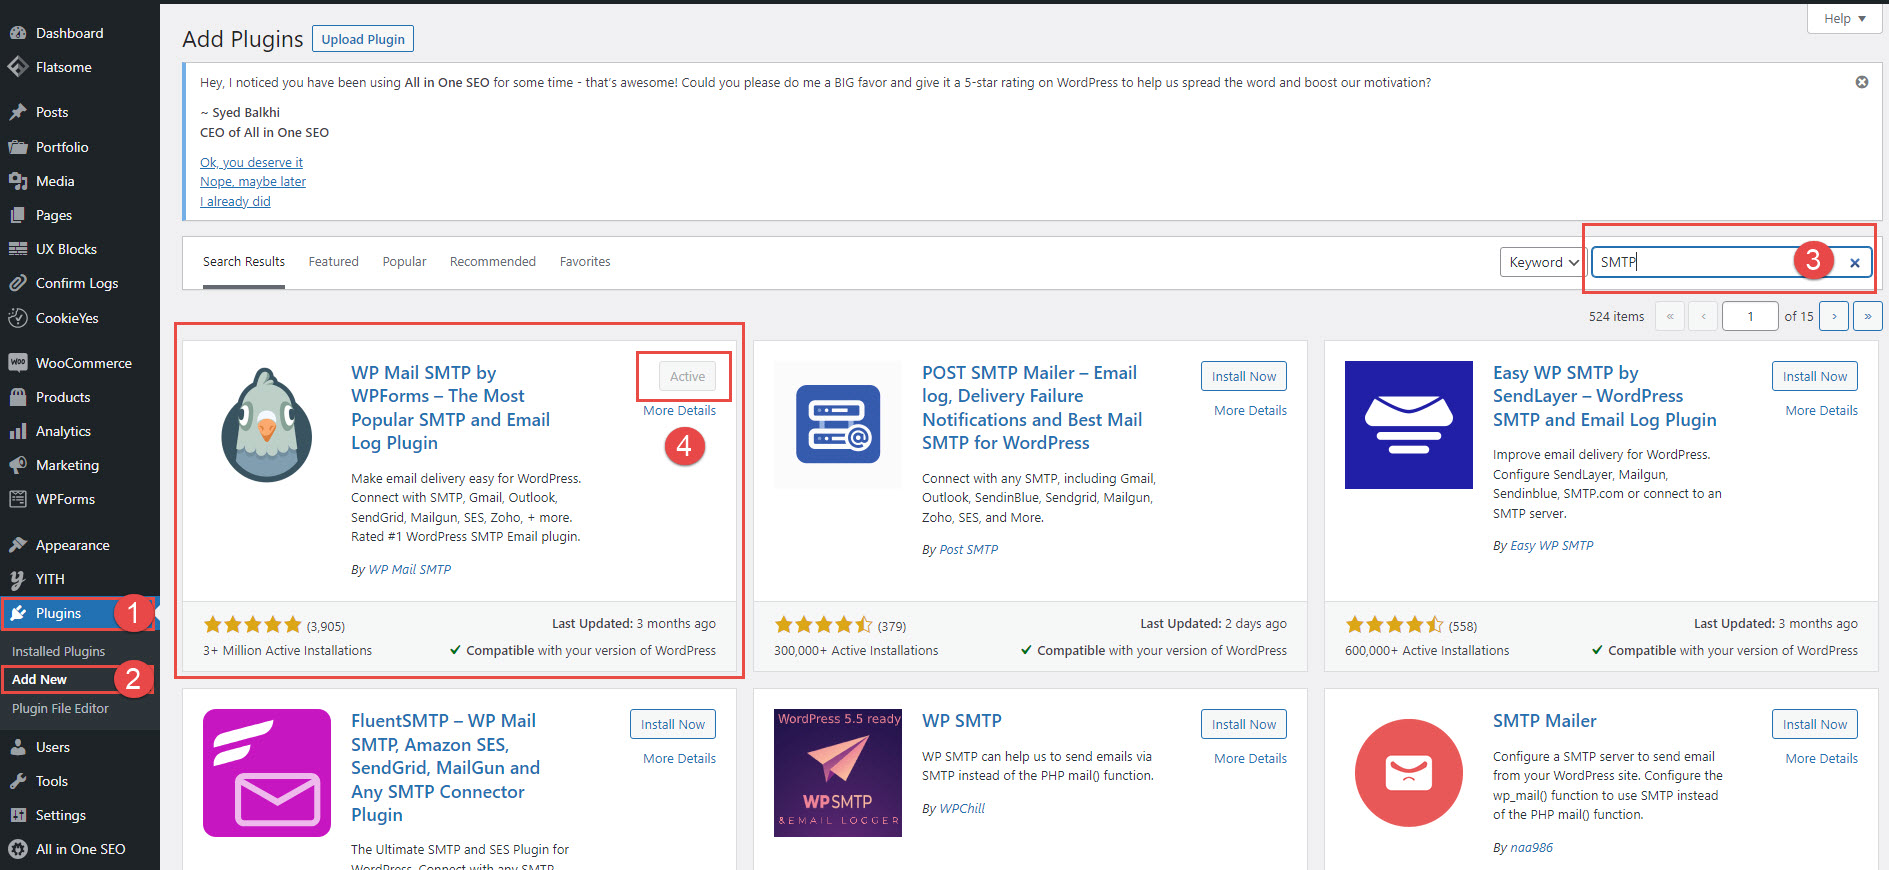Open Plugin File Editor submenu item

click(60, 708)
